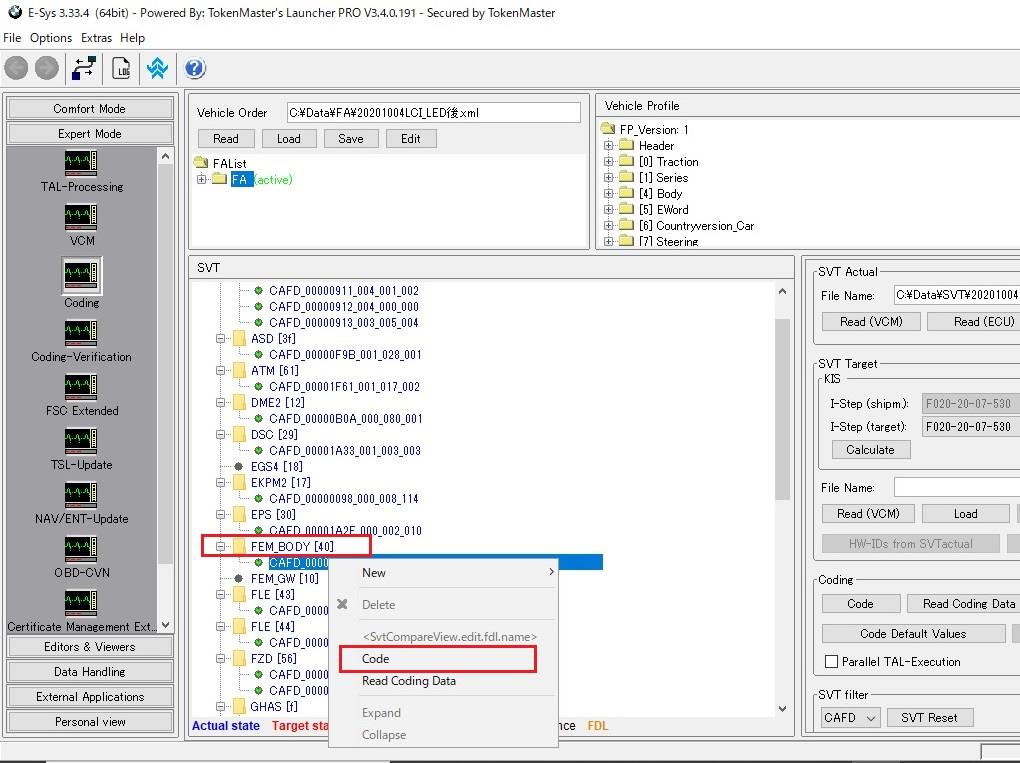1020x763 pixels.
Task: Collapse the ASD [3f] ECU node
Action: coord(221,338)
